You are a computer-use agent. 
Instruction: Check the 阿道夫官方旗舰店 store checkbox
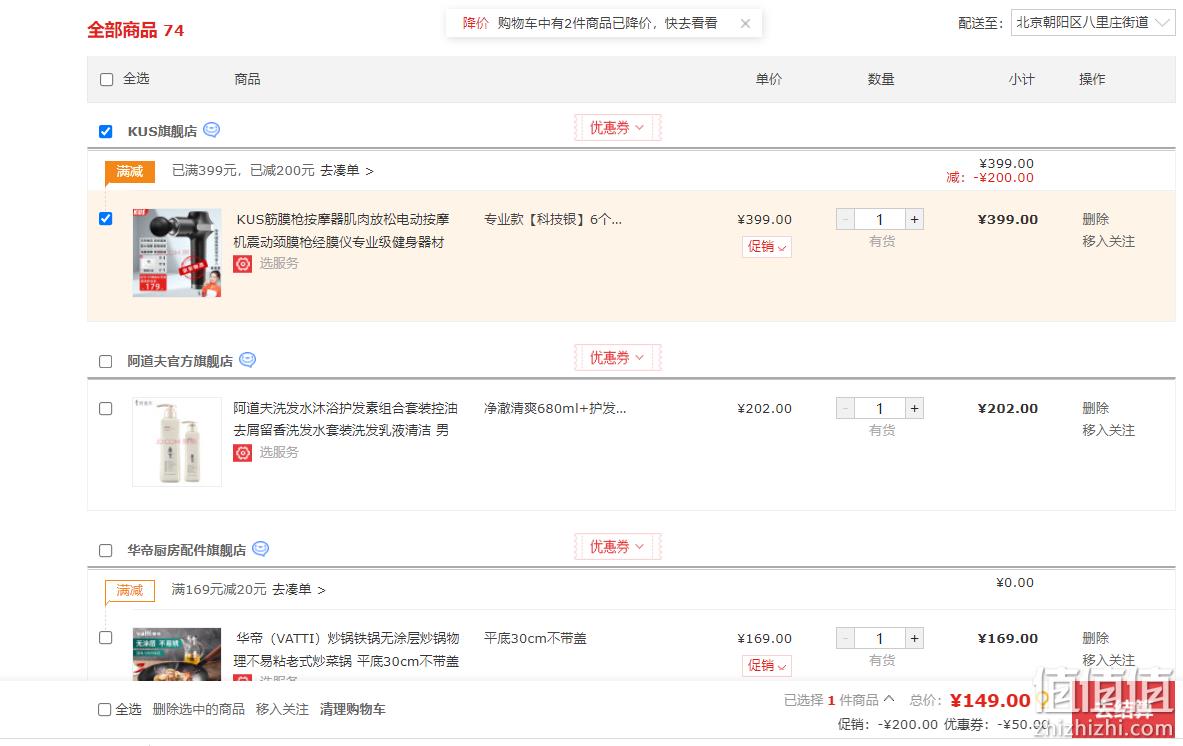pos(106,361)
